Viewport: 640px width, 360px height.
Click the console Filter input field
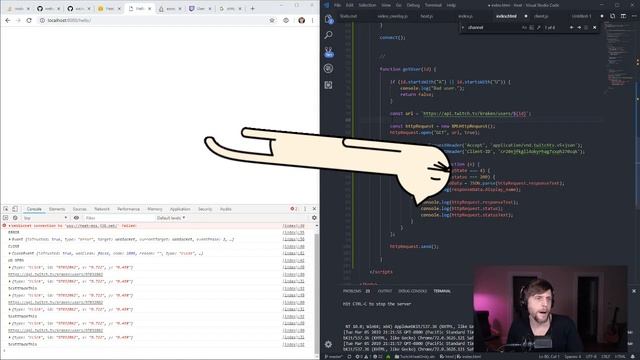pos(118,218)
